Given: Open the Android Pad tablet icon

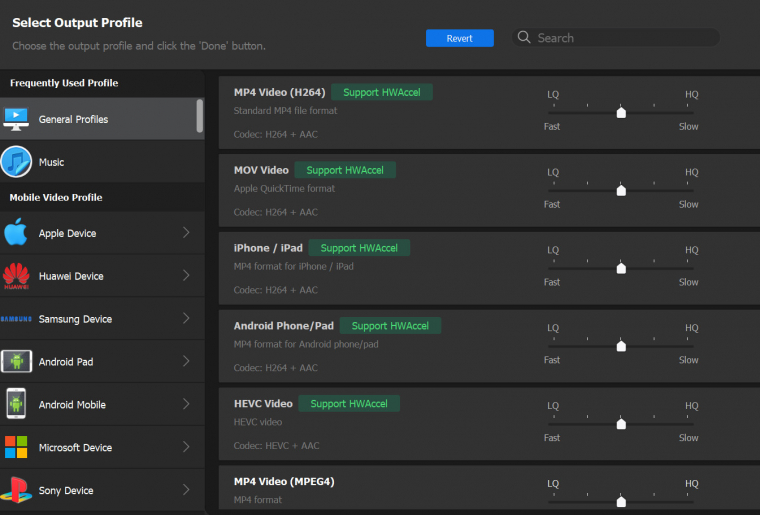Looking at the screenshot, I should 16,361.
